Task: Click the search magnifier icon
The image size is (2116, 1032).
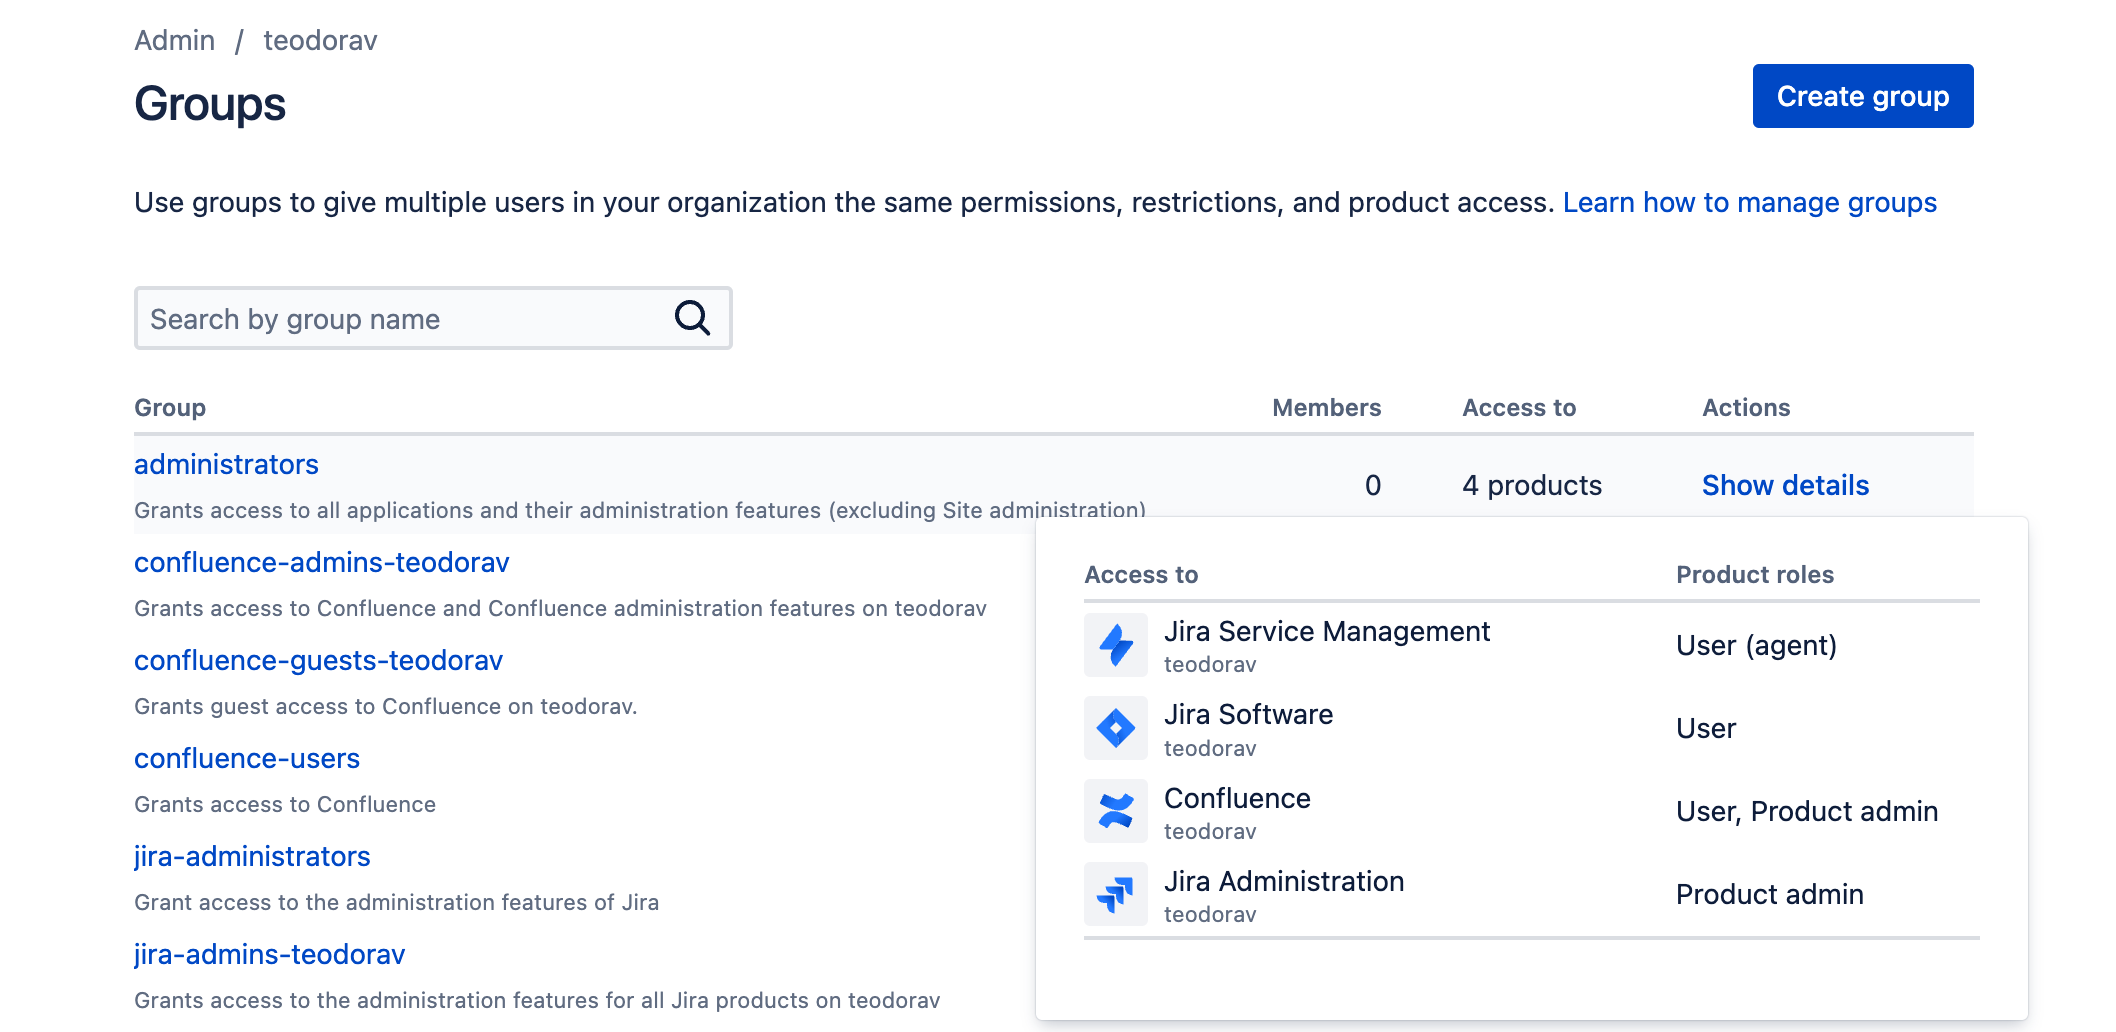Action: click(x=692, y=318)
